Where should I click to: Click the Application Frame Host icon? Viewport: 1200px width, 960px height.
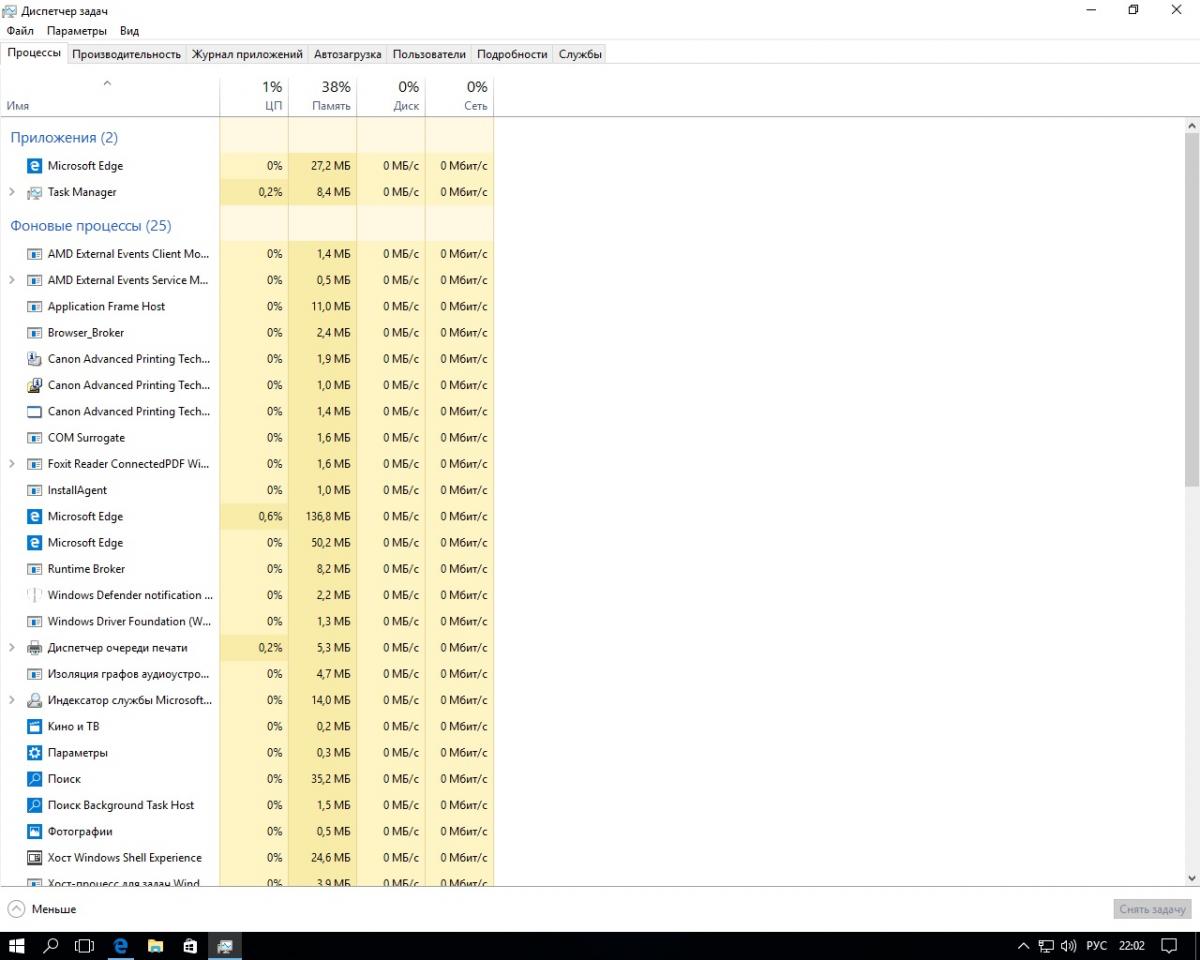[x=34, y=306]
